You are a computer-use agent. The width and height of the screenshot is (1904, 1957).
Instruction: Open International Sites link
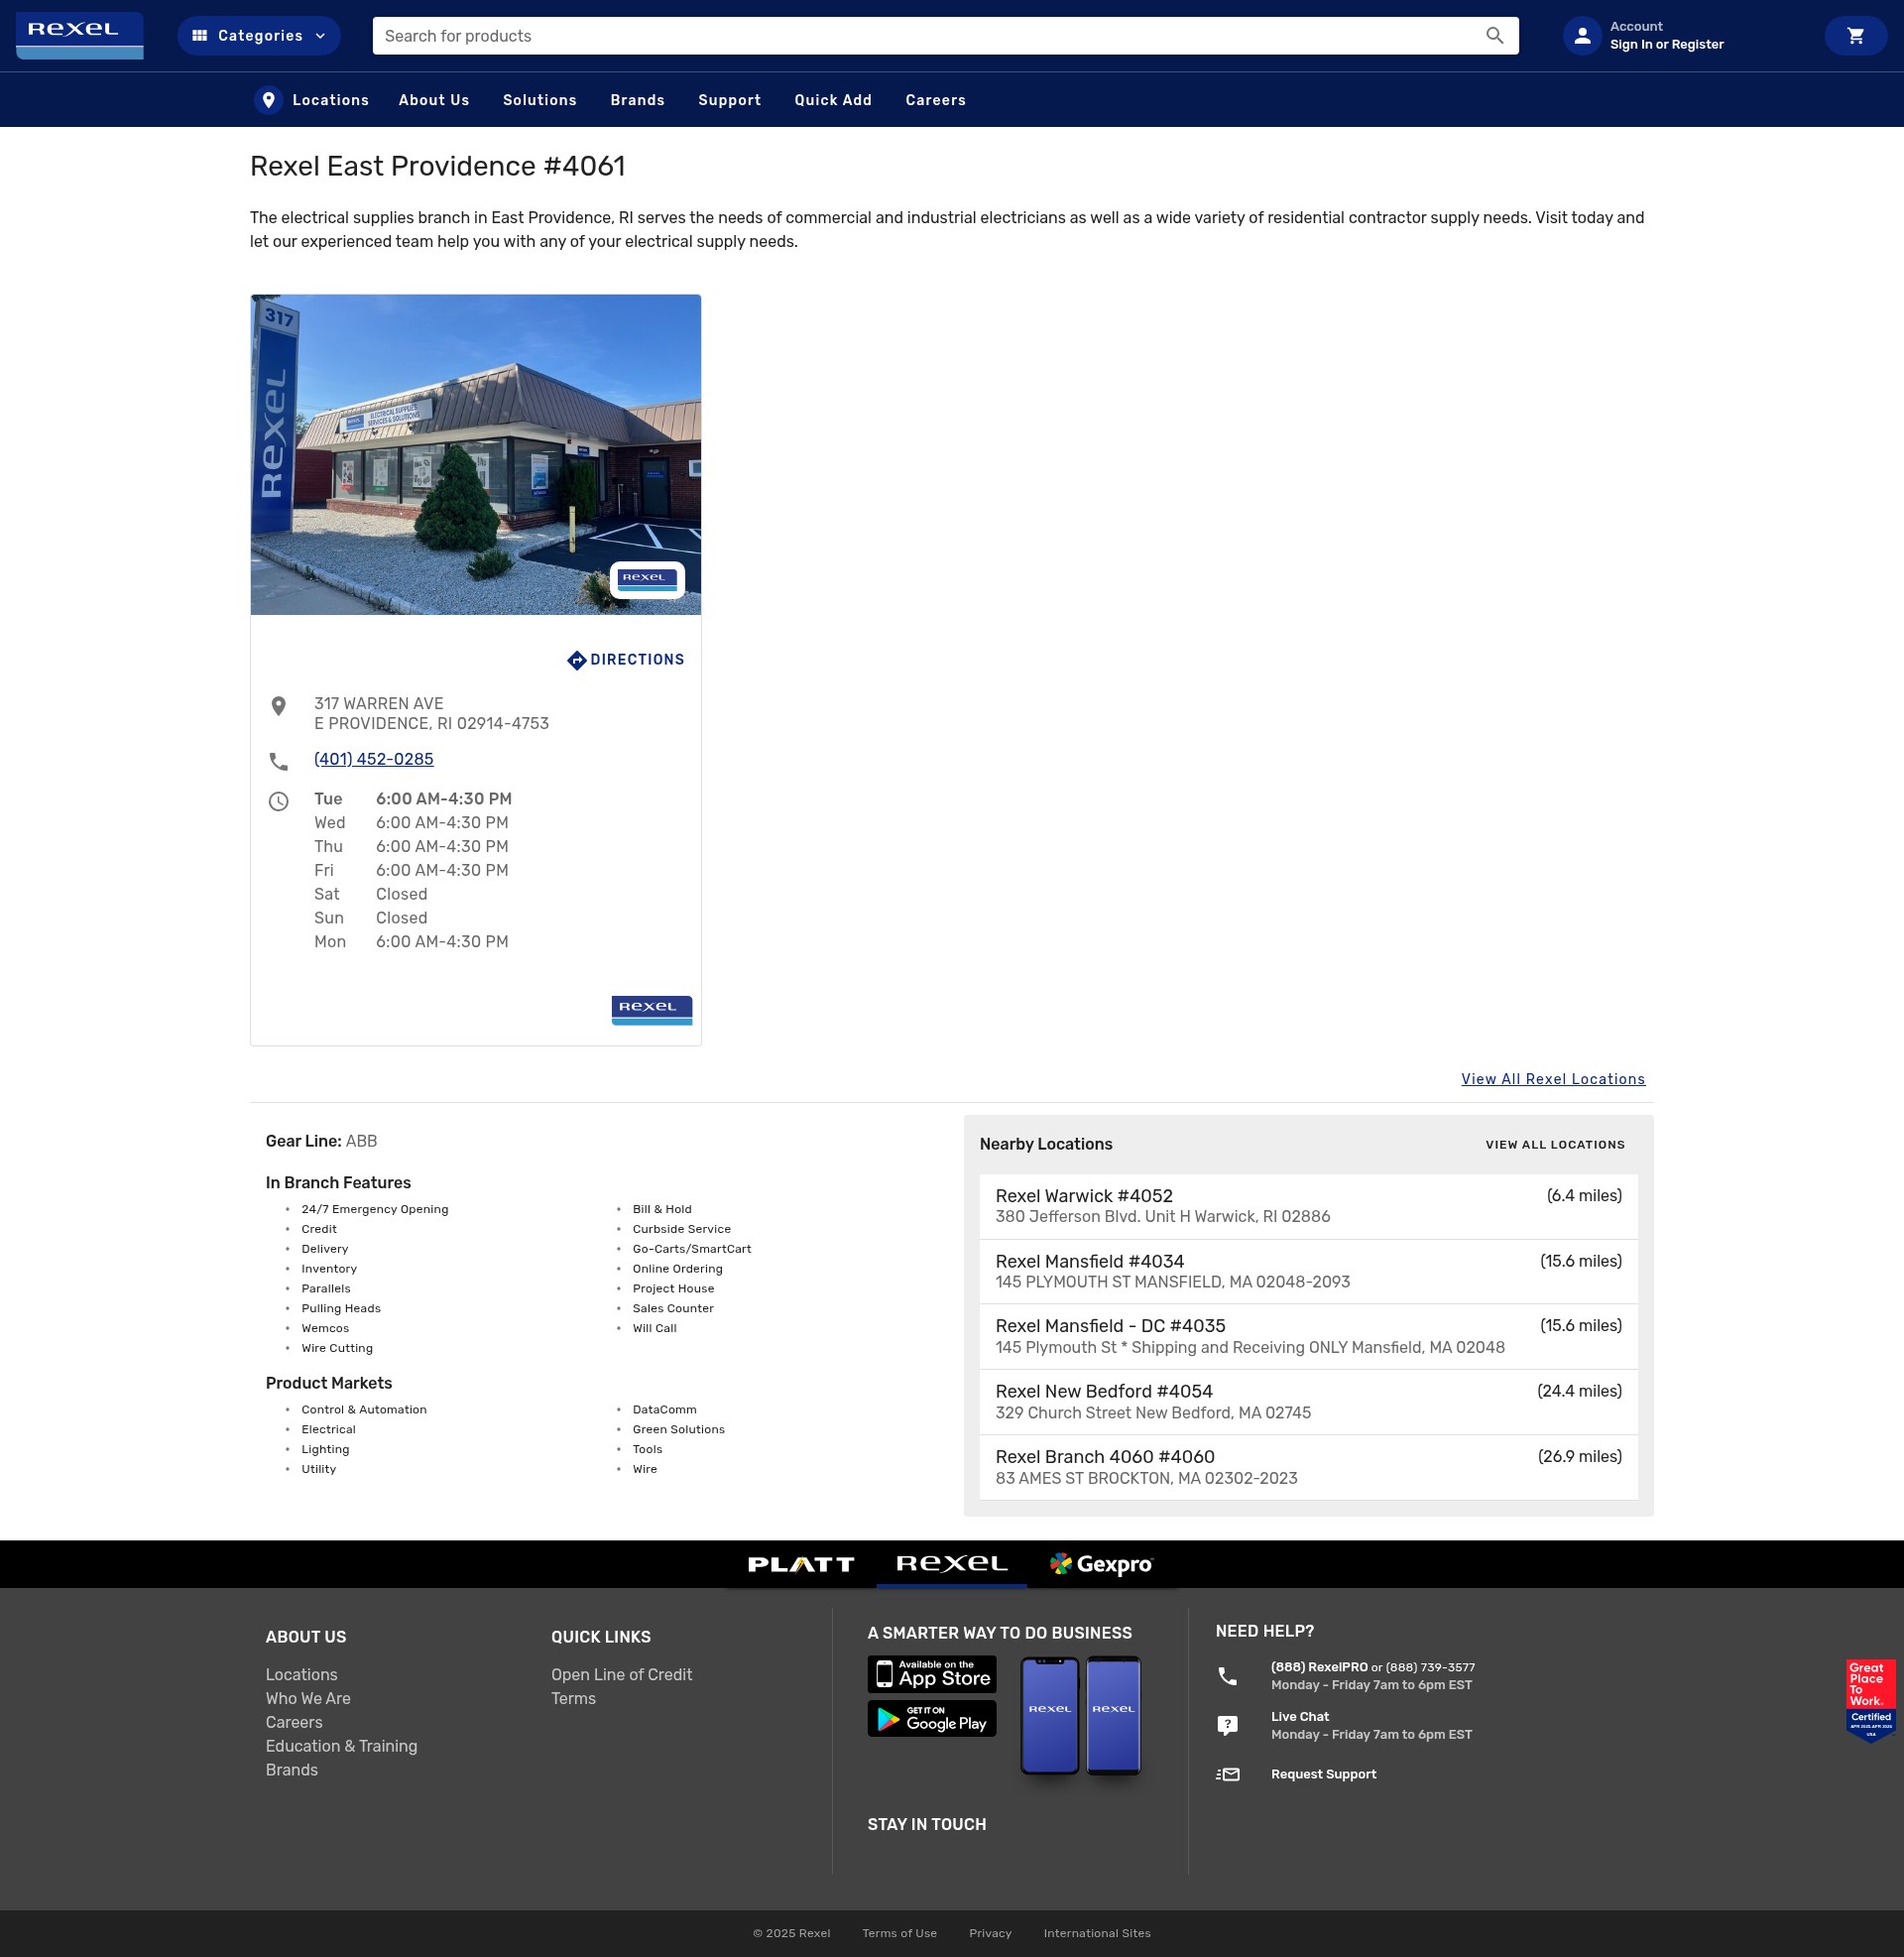coord(1097,1934)
